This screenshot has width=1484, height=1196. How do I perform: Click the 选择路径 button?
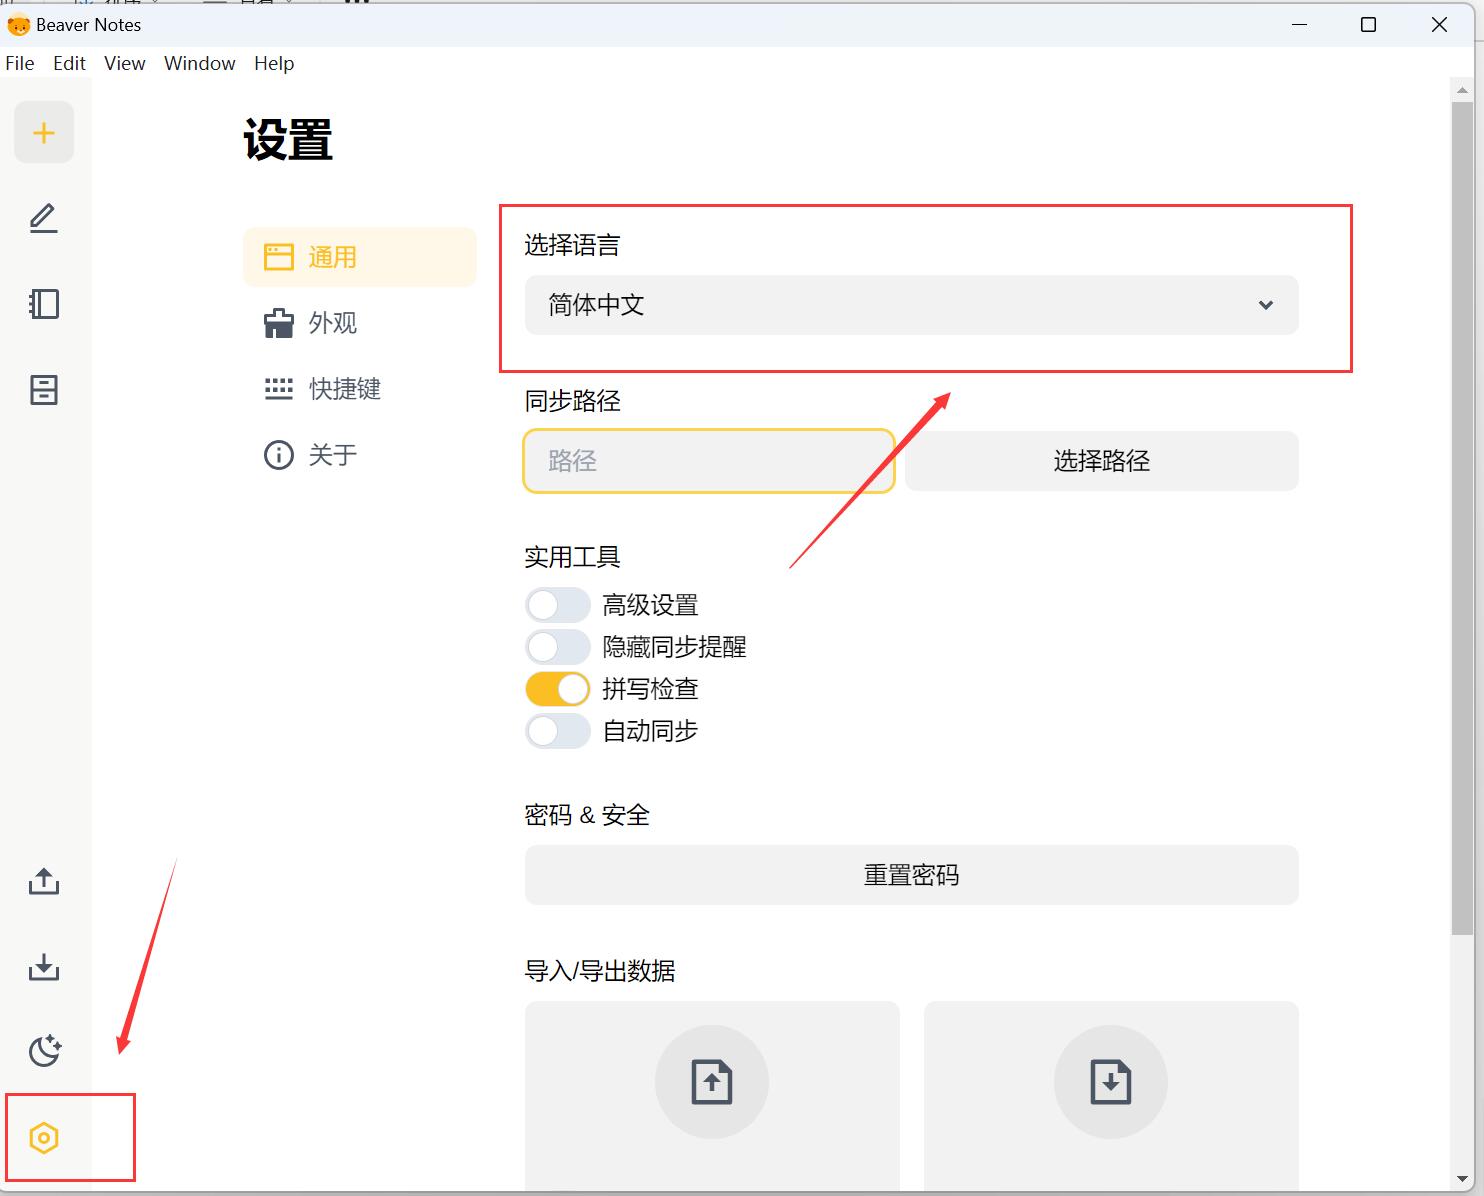tap(1102, 461)
